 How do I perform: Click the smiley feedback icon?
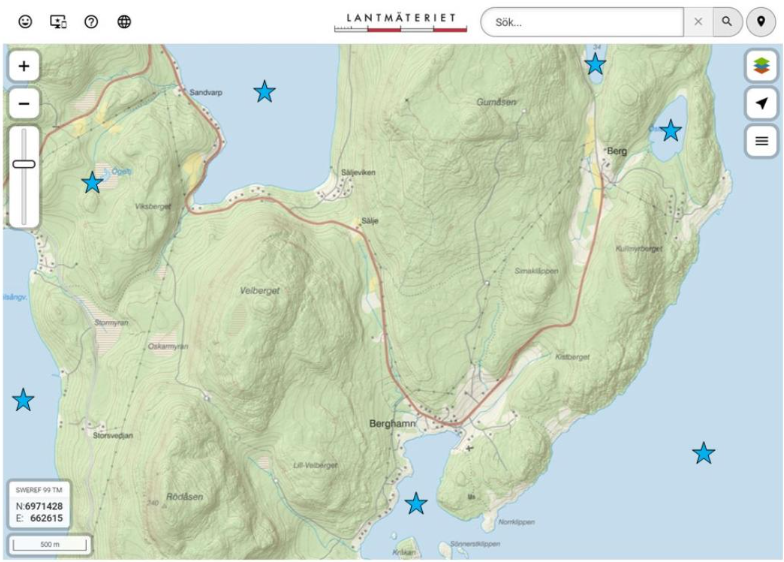[25, 21]
